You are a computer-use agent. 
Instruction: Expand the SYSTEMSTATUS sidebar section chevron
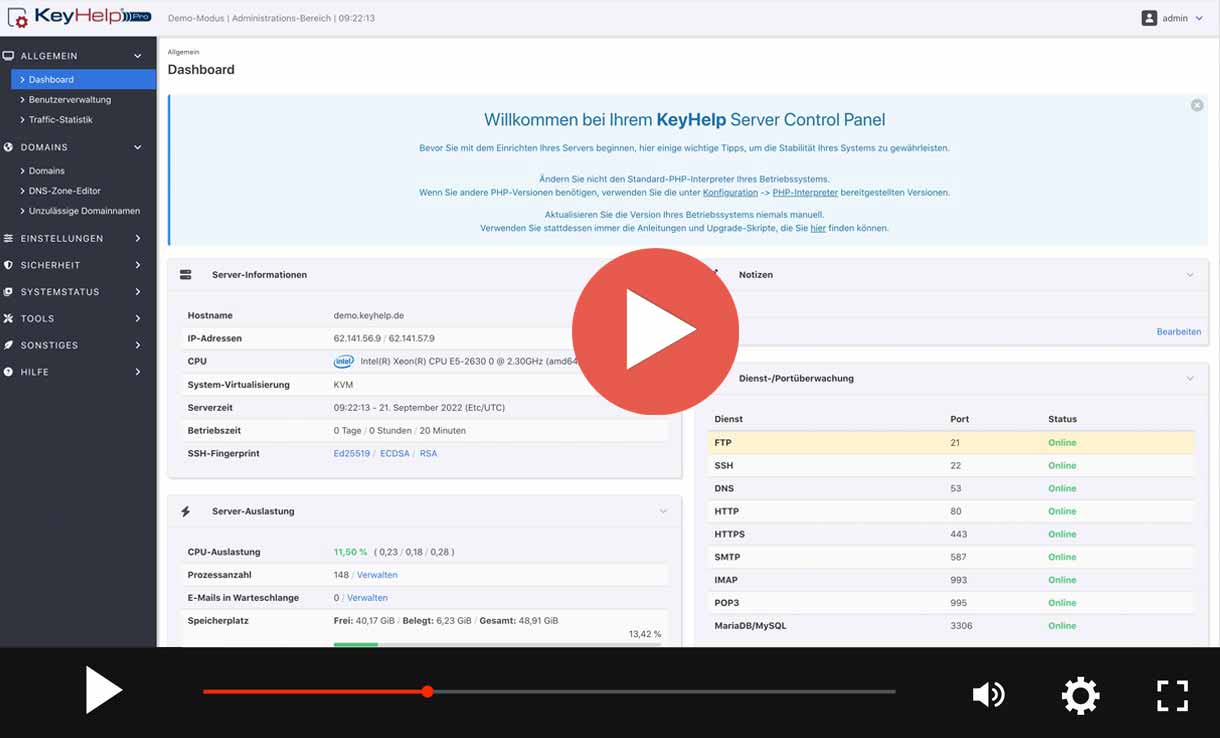click(138, 292)
